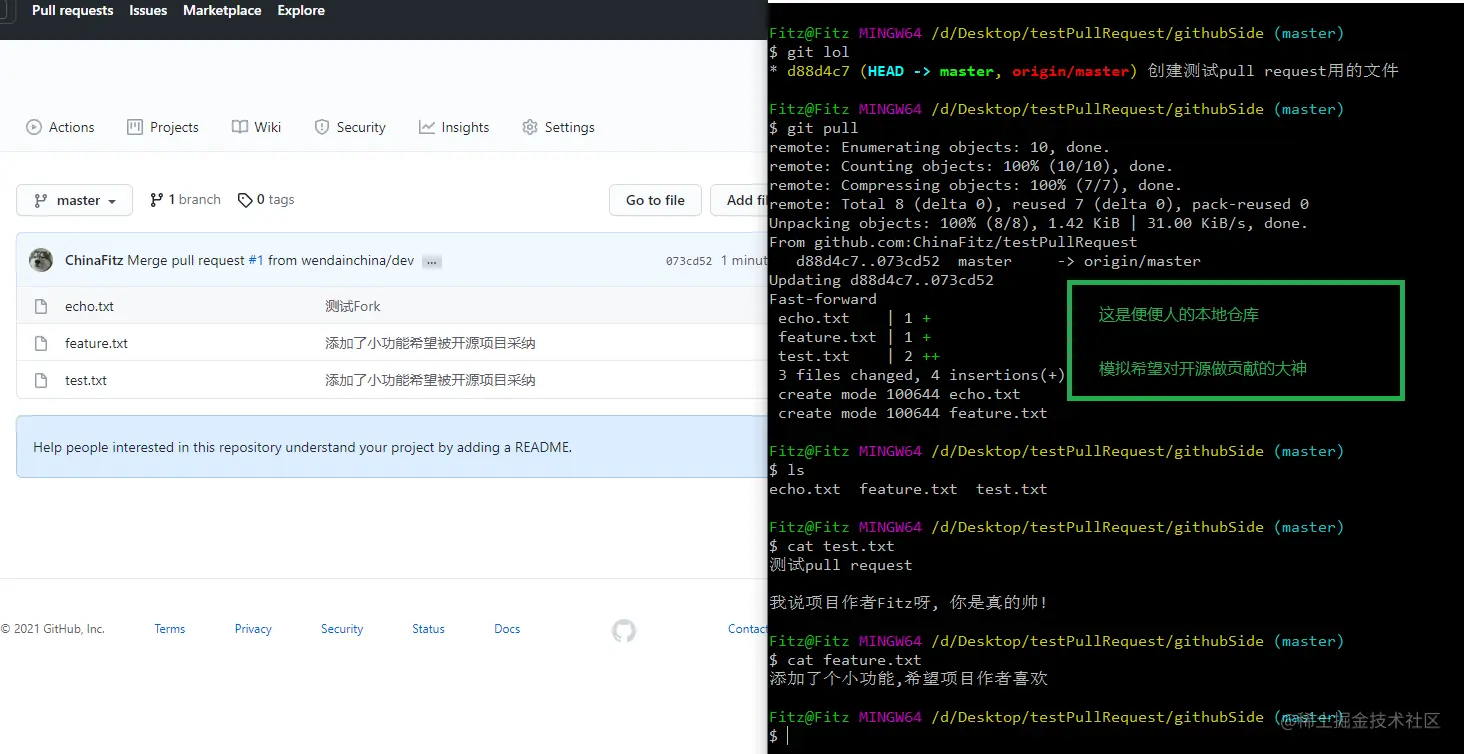Open the 测试Fork commit message
The width and height of the screenshot is (1464, 754).
[353, 306]
